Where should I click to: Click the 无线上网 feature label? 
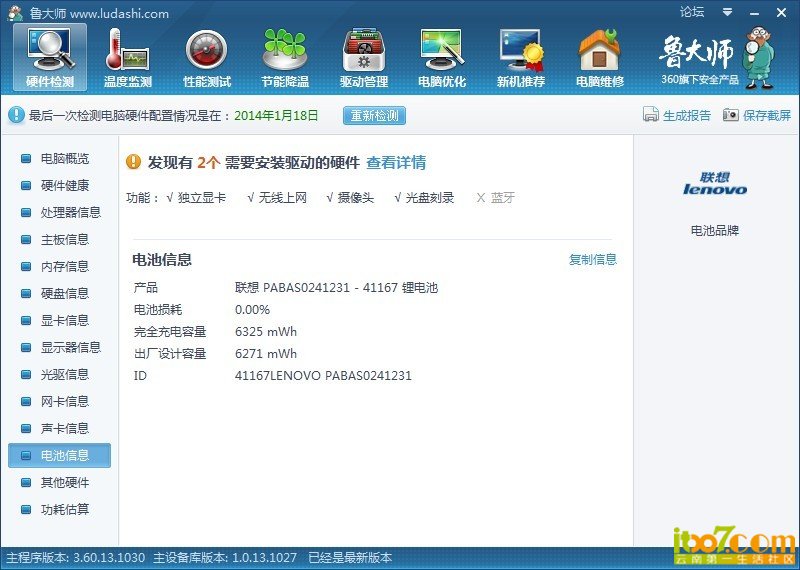(x=283, y=197)
